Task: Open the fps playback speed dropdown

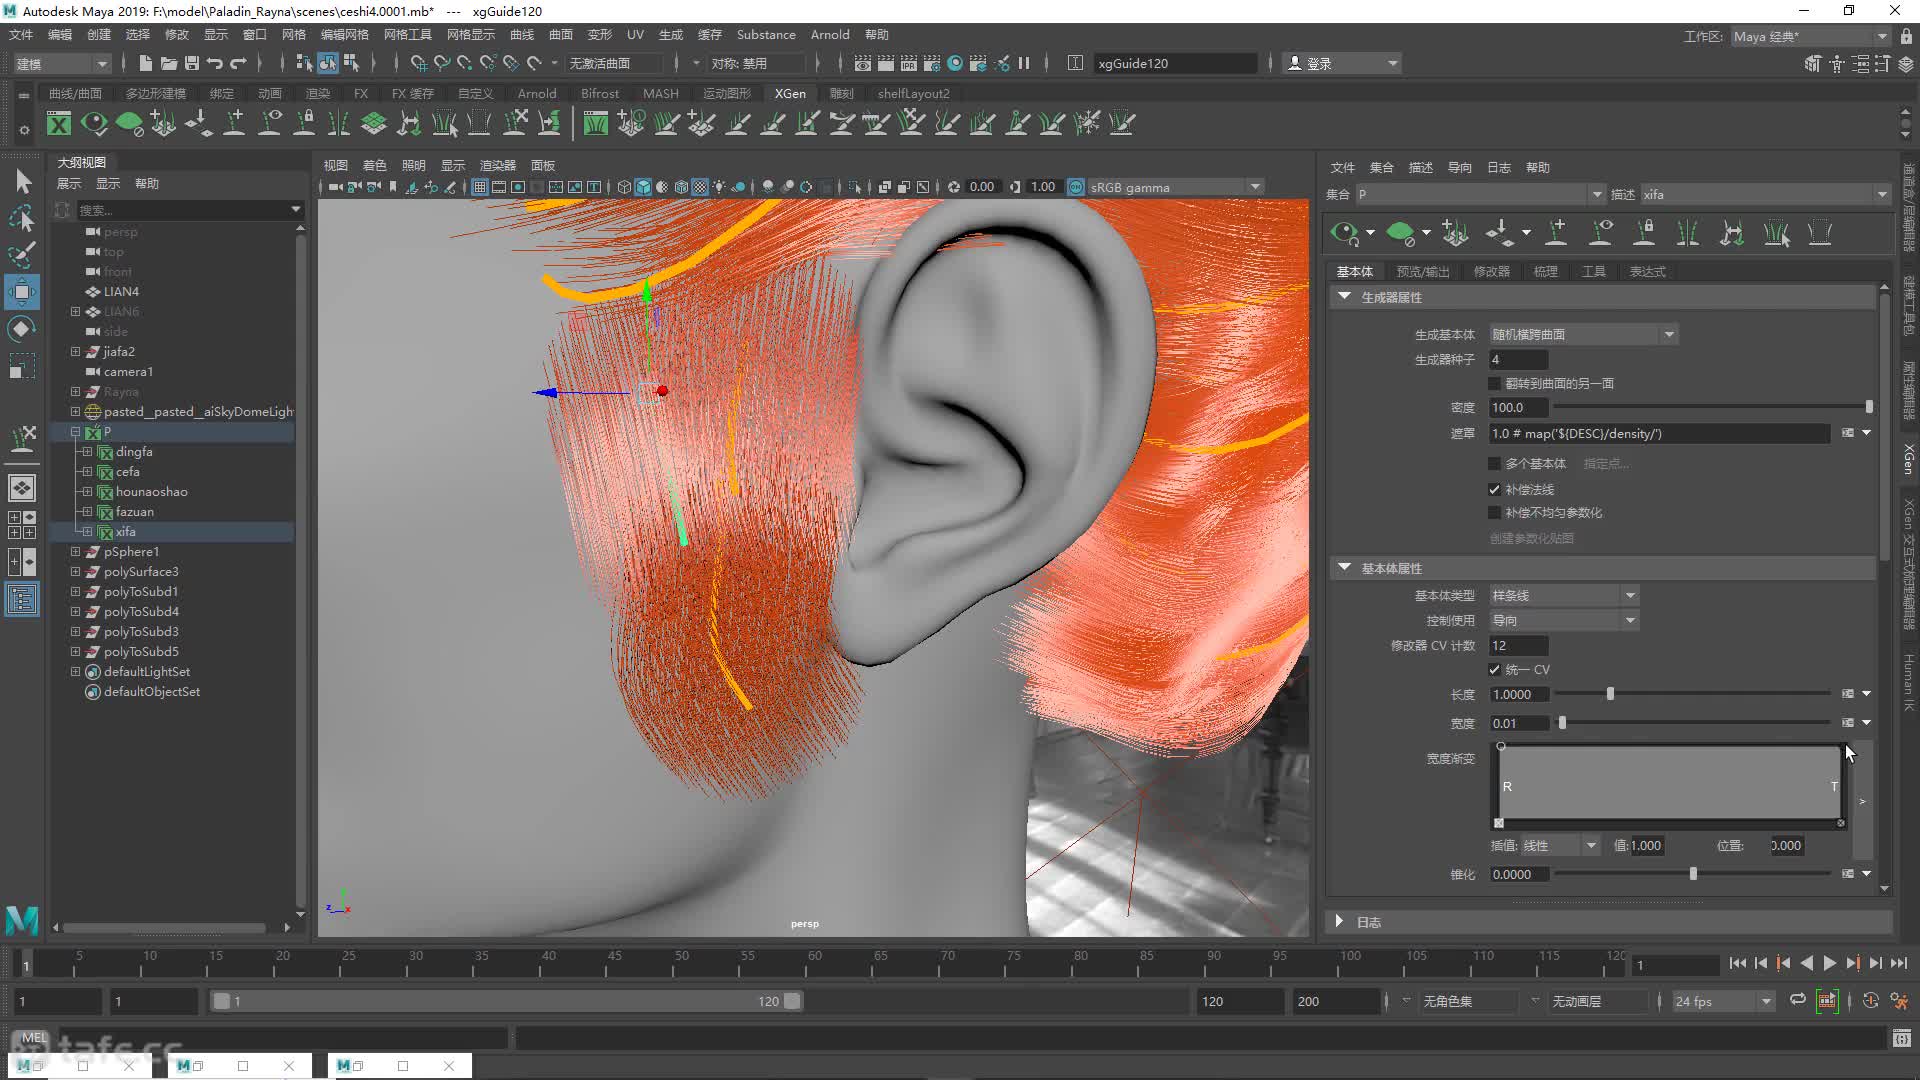Action: point(1723,1001)
